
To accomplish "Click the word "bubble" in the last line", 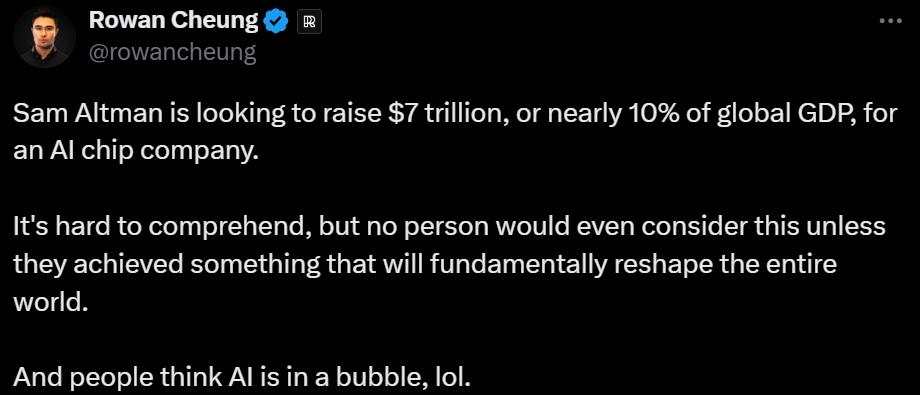I will [x=381, y=377].
